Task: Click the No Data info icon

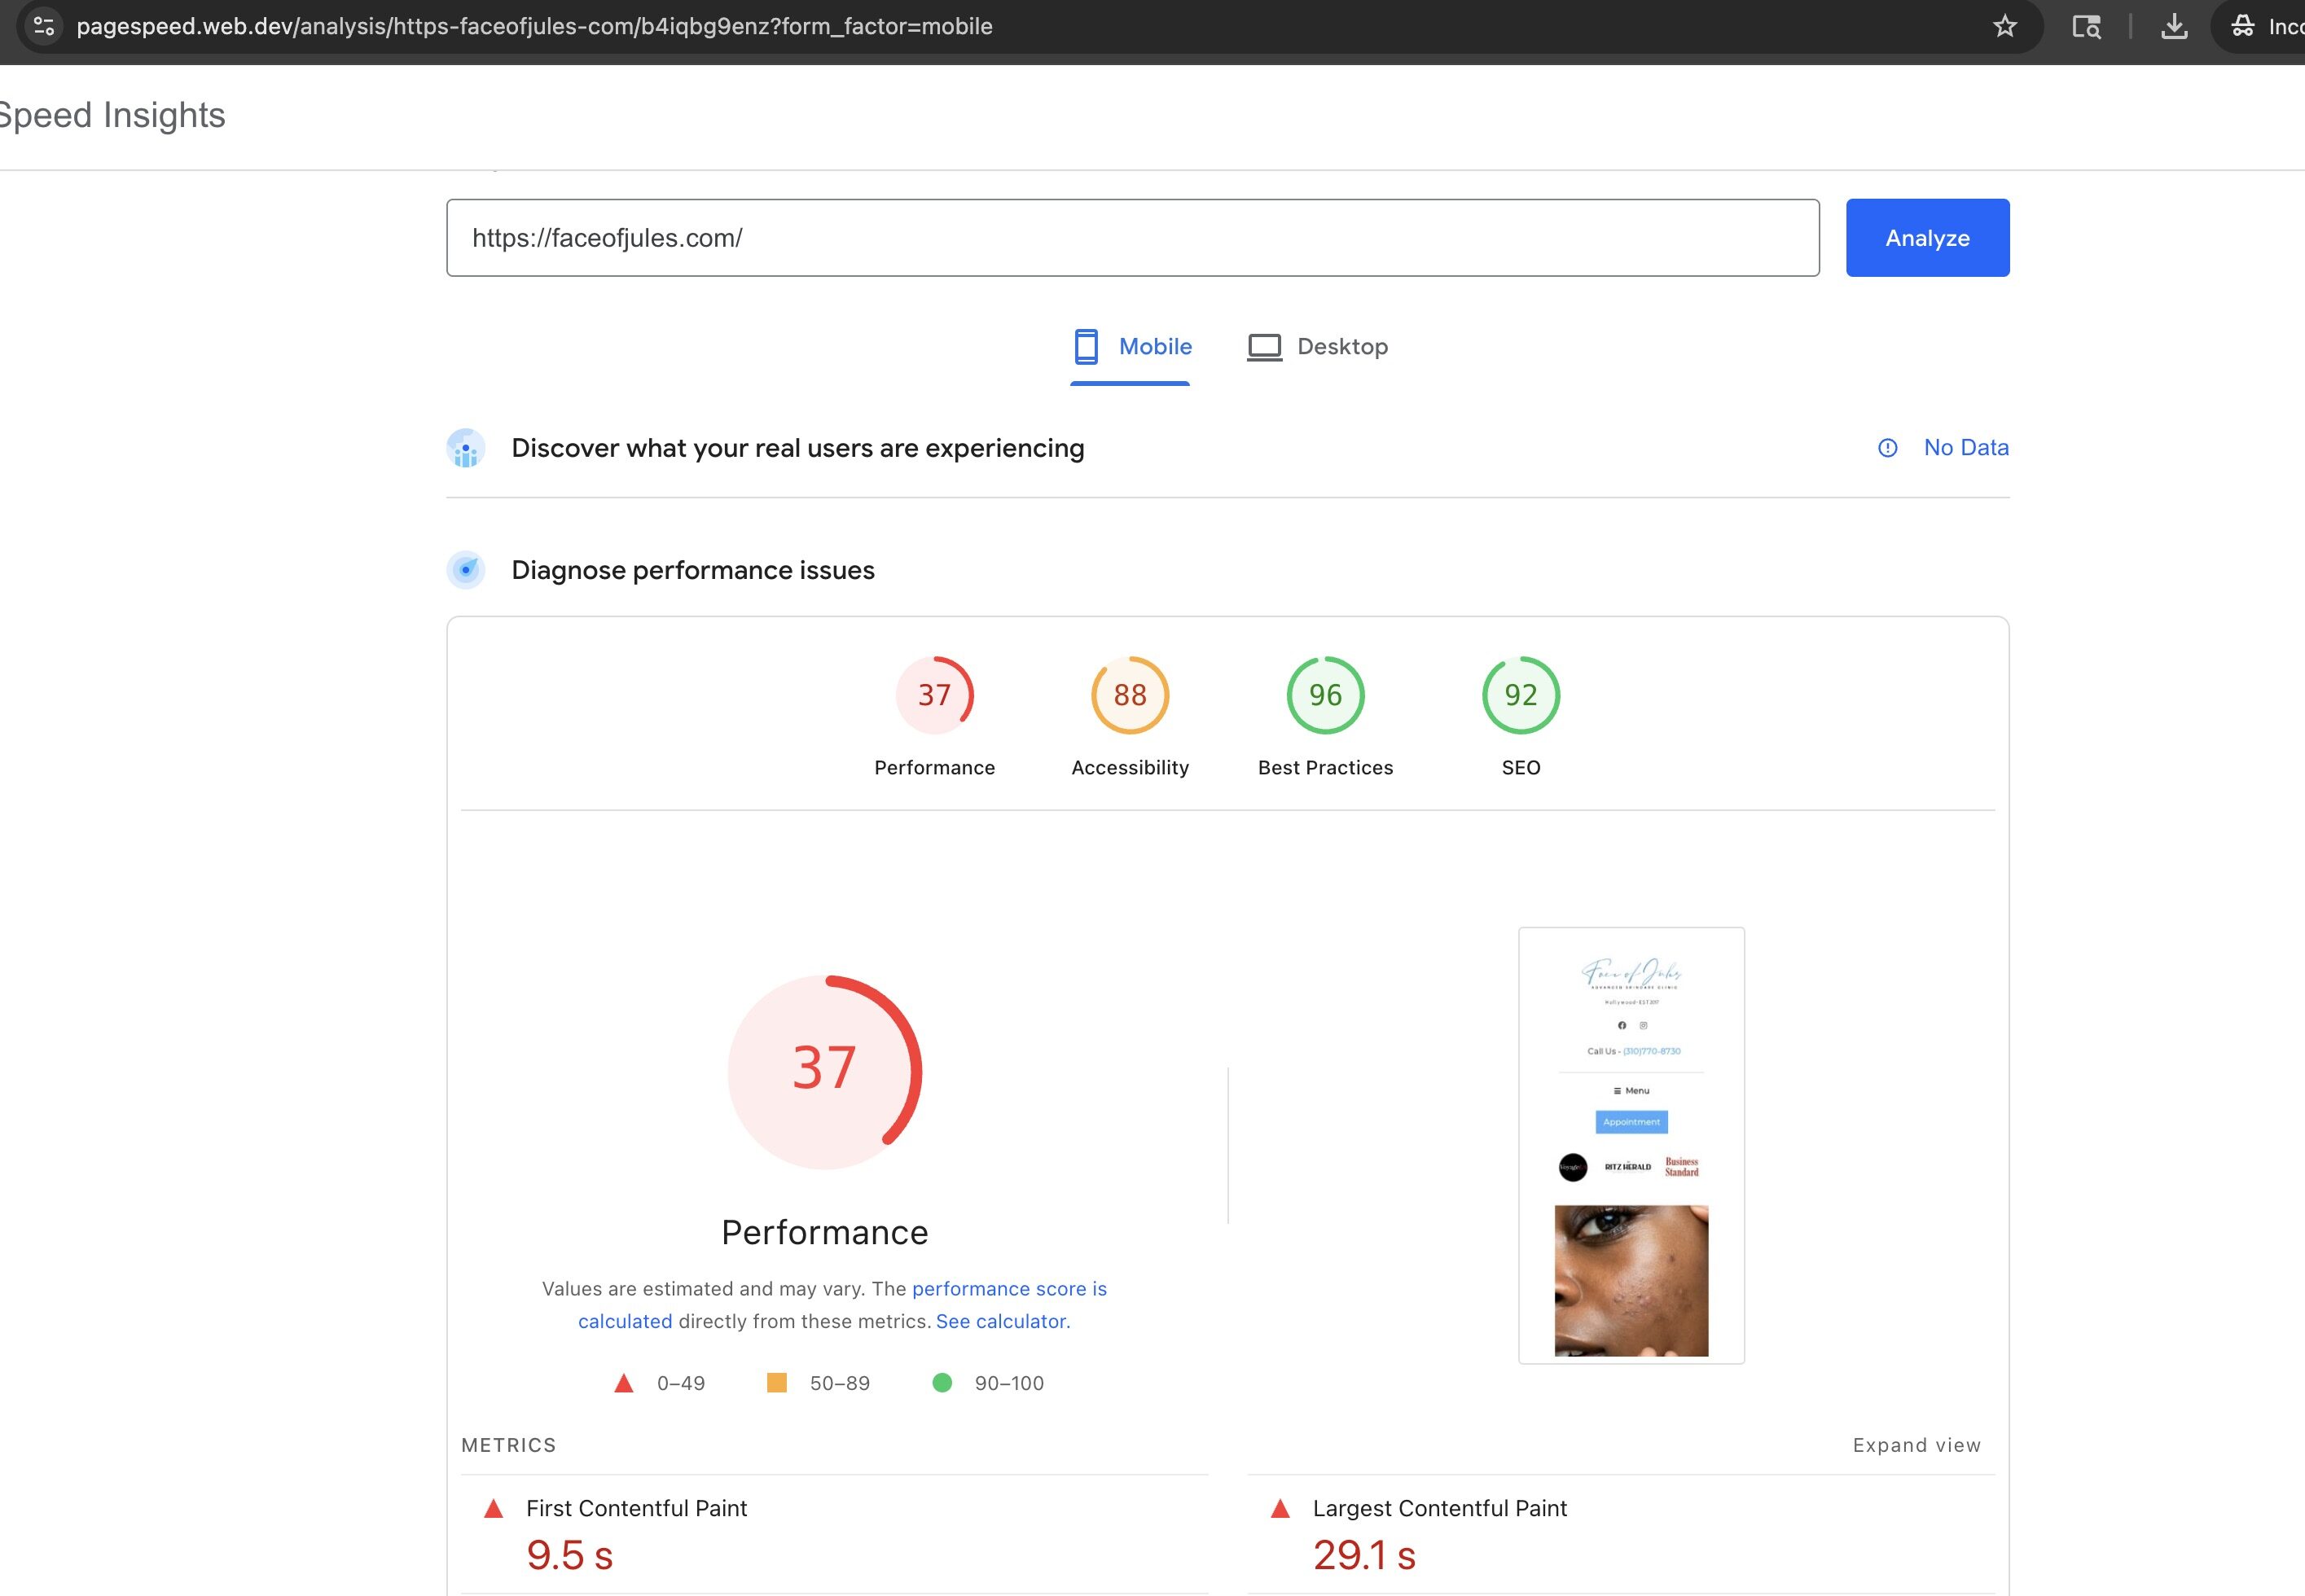Action: pyautogui.click(x=1887, y=448)
